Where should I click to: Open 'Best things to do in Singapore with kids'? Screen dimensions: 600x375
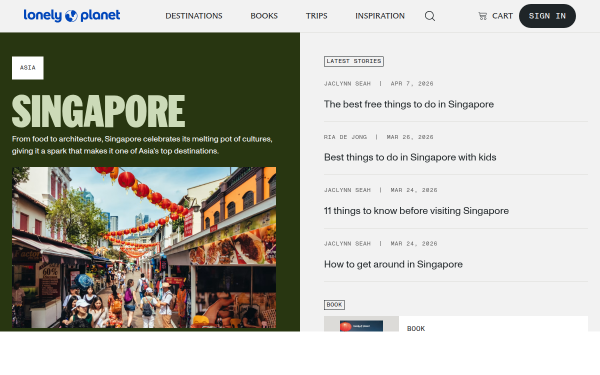click(410, 157)
